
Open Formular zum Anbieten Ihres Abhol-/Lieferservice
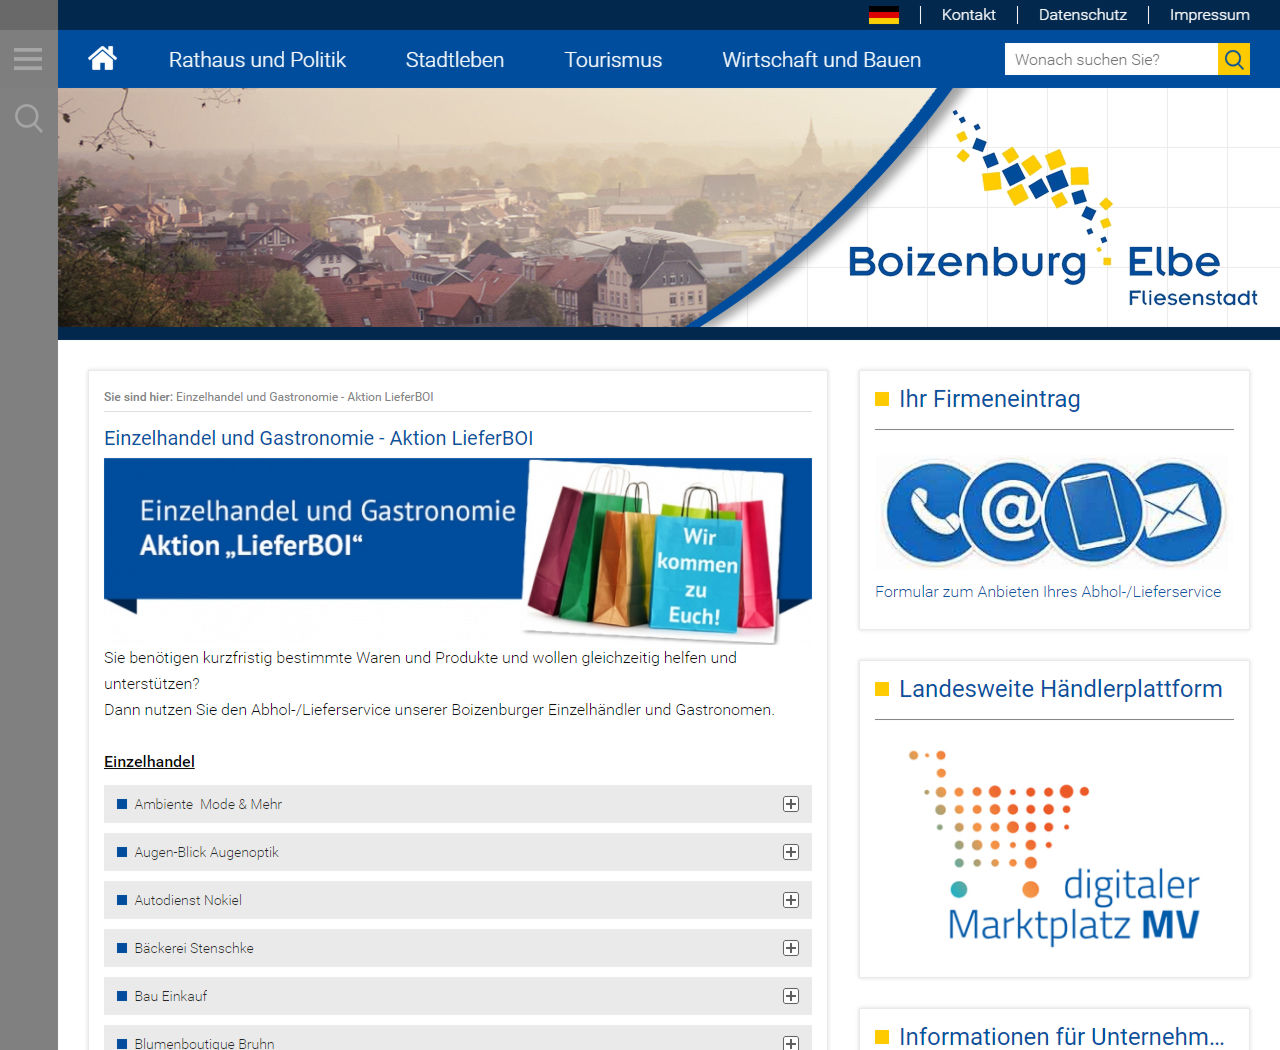click(x=1048, y=592)
